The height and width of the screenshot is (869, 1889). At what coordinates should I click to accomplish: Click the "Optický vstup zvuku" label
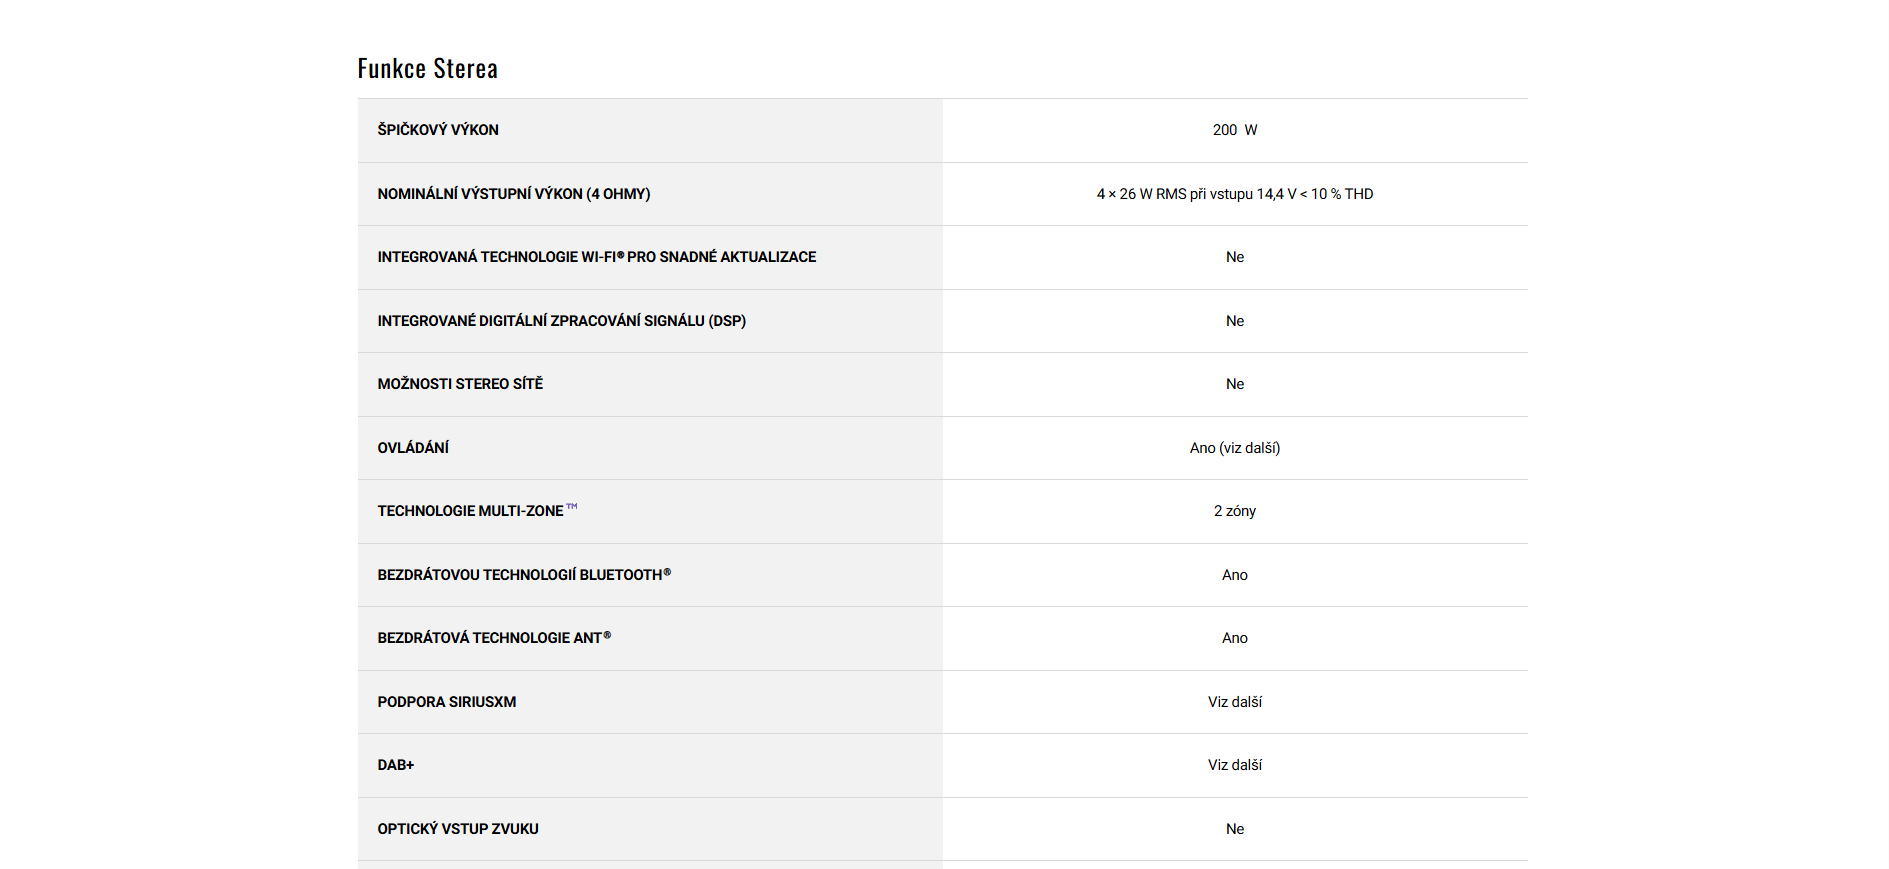coord(458,829)
